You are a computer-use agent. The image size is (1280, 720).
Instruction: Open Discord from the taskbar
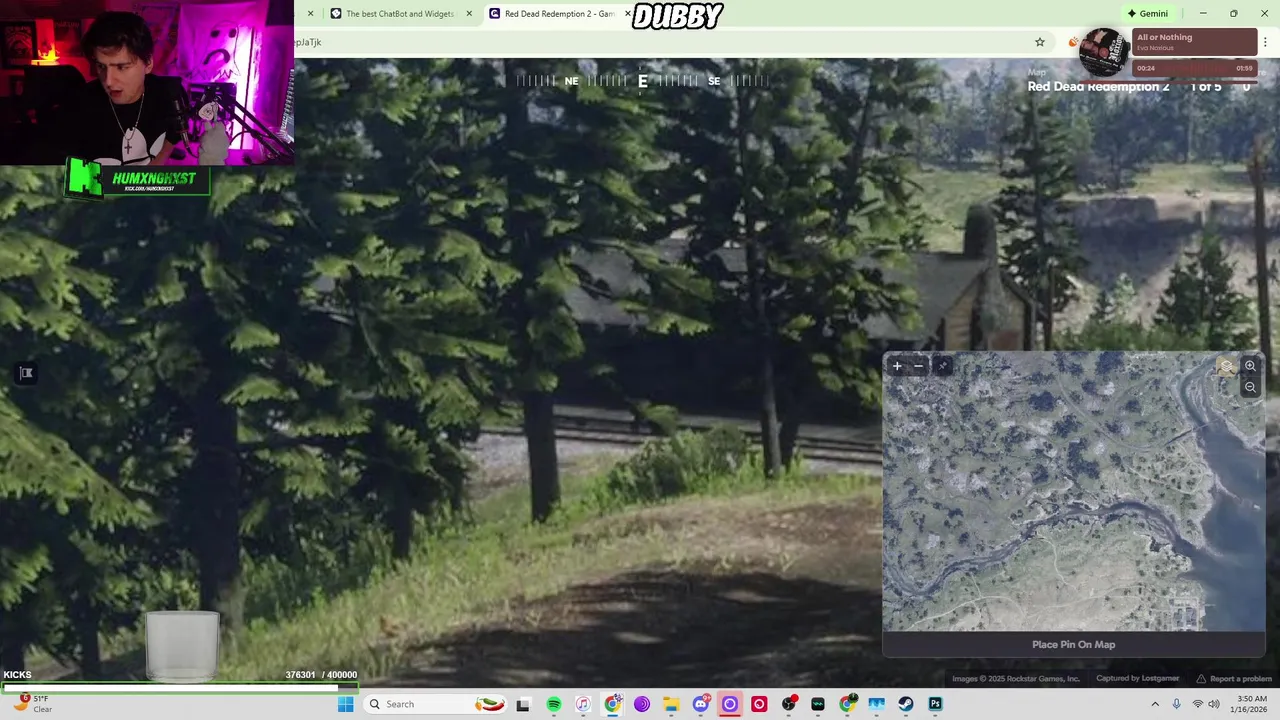[701, 704]
